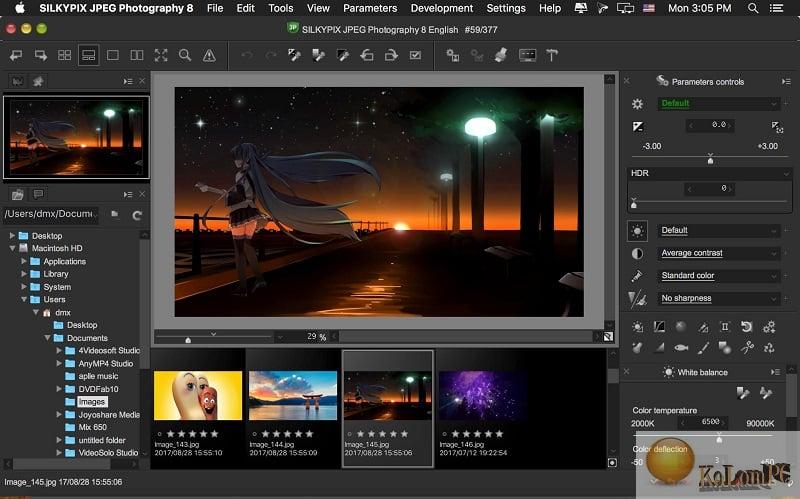Open the hammer tools icon
Viewport: 800px width, 499px height.
click(x=552, y=55)
